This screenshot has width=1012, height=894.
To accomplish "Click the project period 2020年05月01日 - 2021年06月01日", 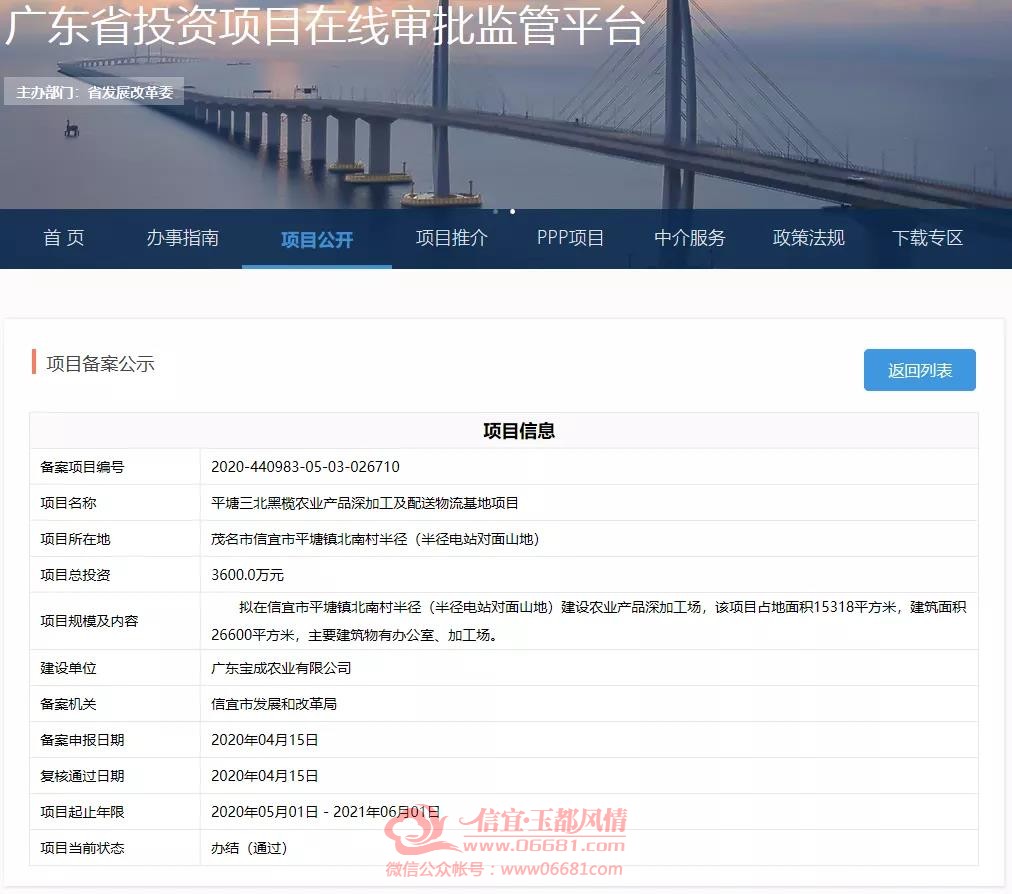I will pos(326,812).
